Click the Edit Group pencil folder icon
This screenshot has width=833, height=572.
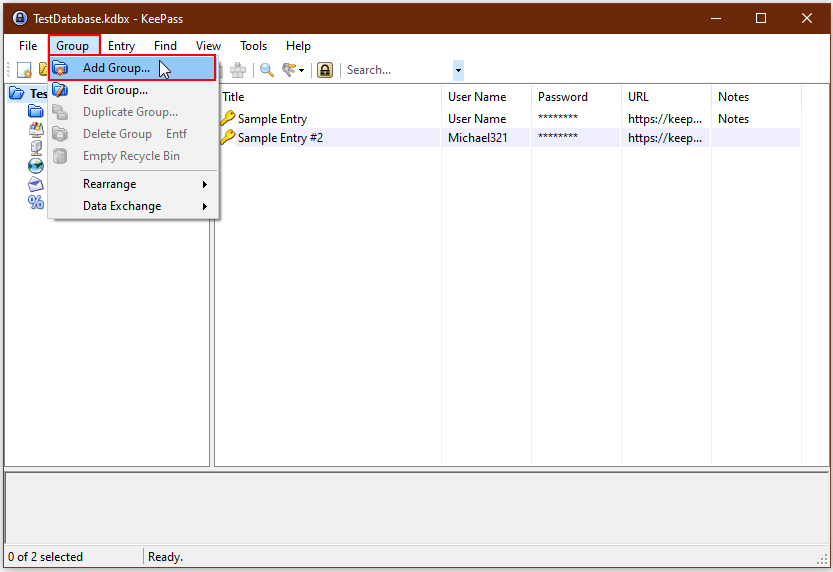click(x=60, y=90)
